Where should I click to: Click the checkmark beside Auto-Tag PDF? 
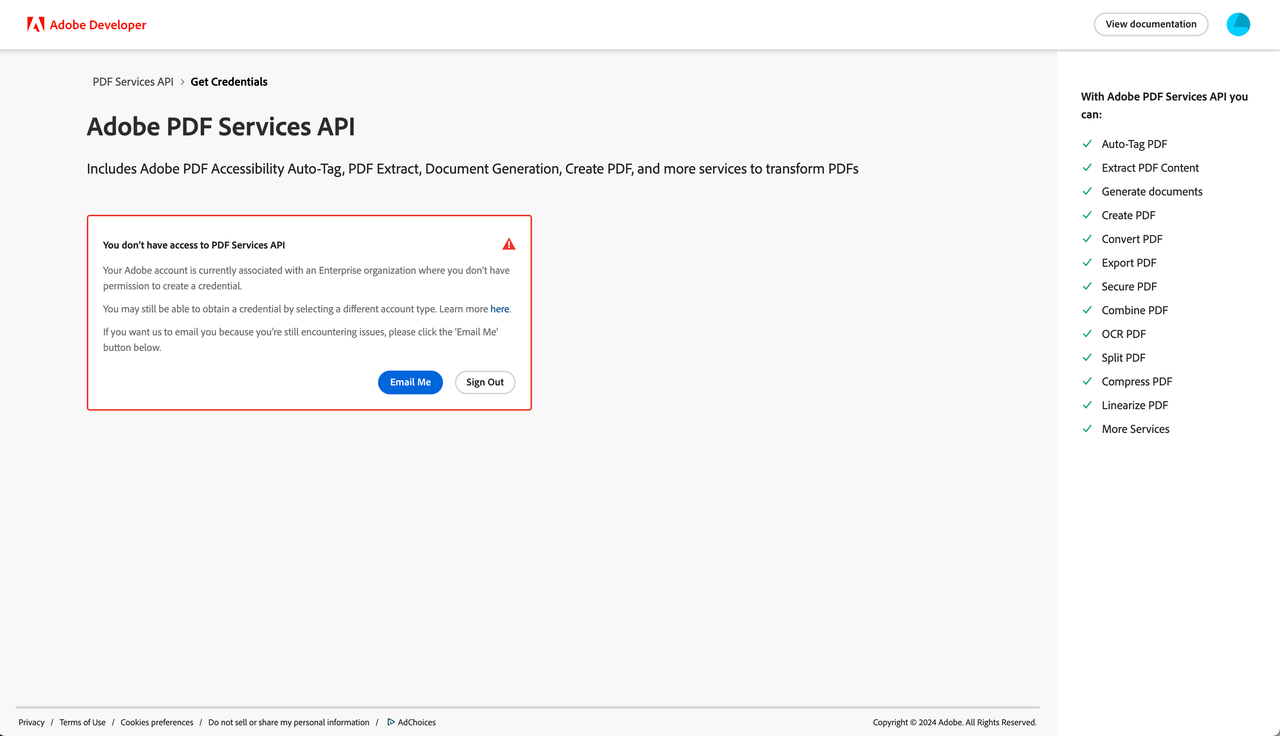click(1087, 143)
